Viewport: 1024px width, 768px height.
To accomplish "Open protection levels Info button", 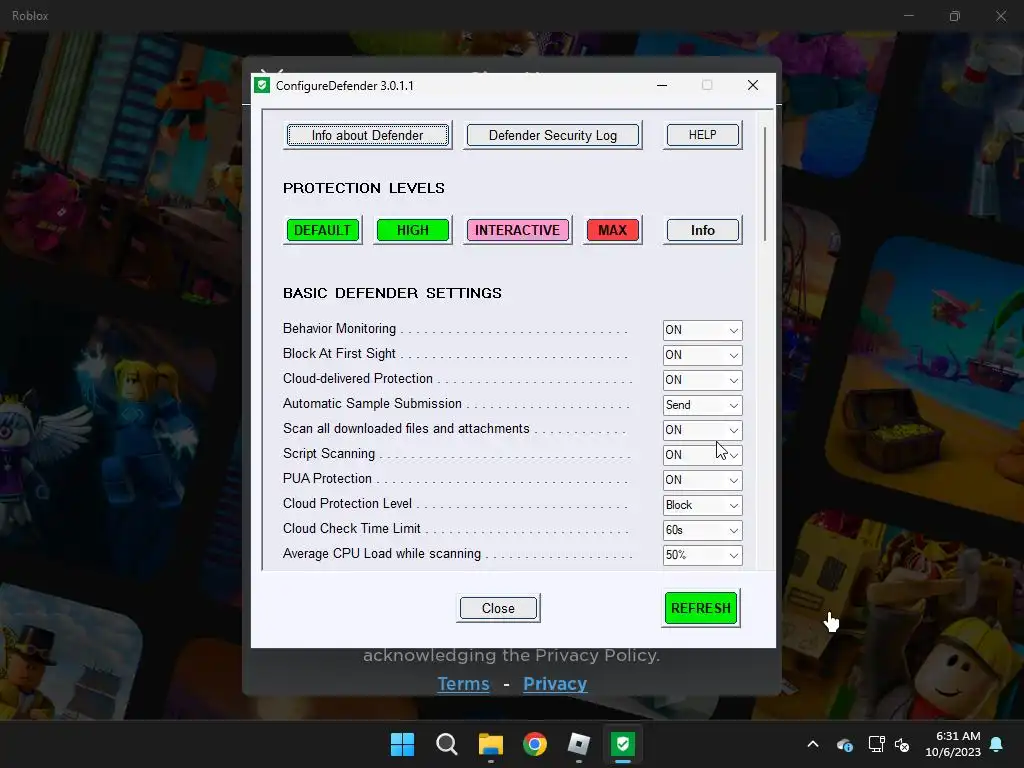I will (703, 230).
